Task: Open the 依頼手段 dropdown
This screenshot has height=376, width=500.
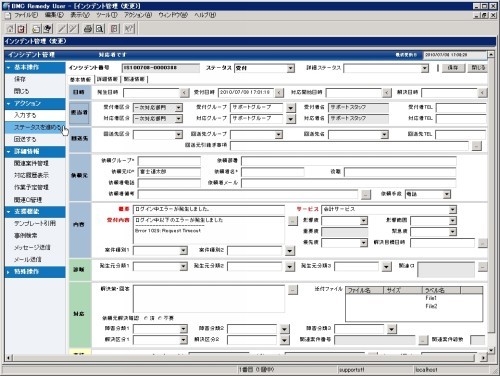Action: point(447,194)
